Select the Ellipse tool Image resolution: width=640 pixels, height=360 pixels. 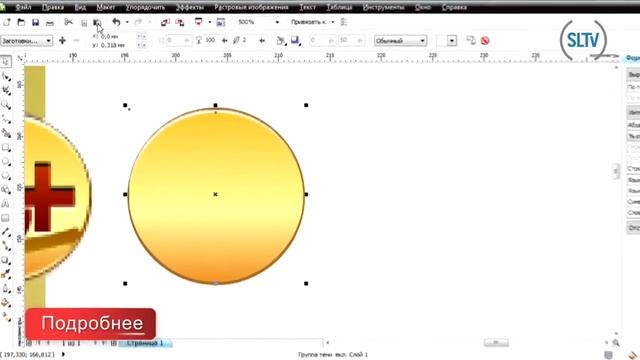[x=6, y=161]
